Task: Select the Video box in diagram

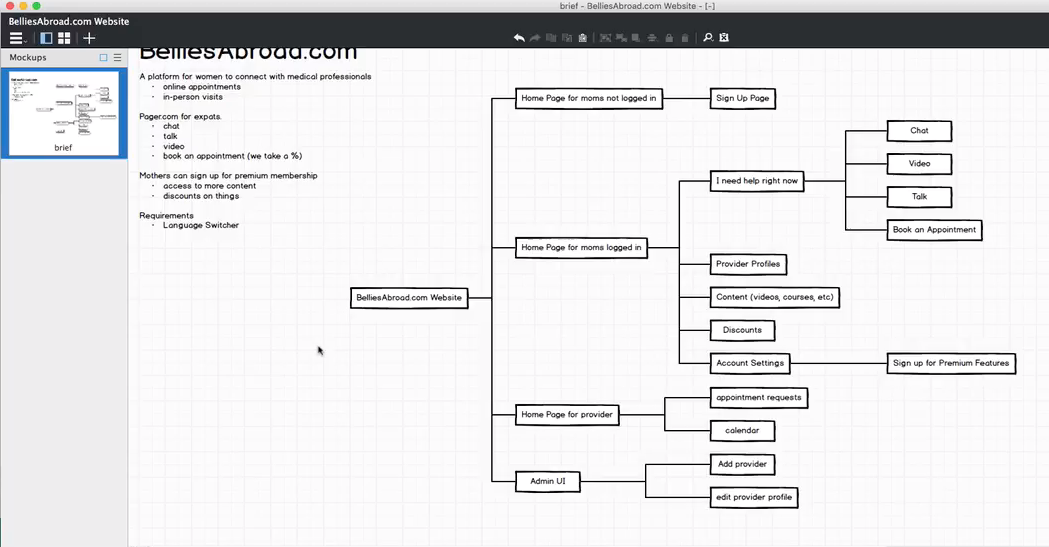Action: click(919, 164)
